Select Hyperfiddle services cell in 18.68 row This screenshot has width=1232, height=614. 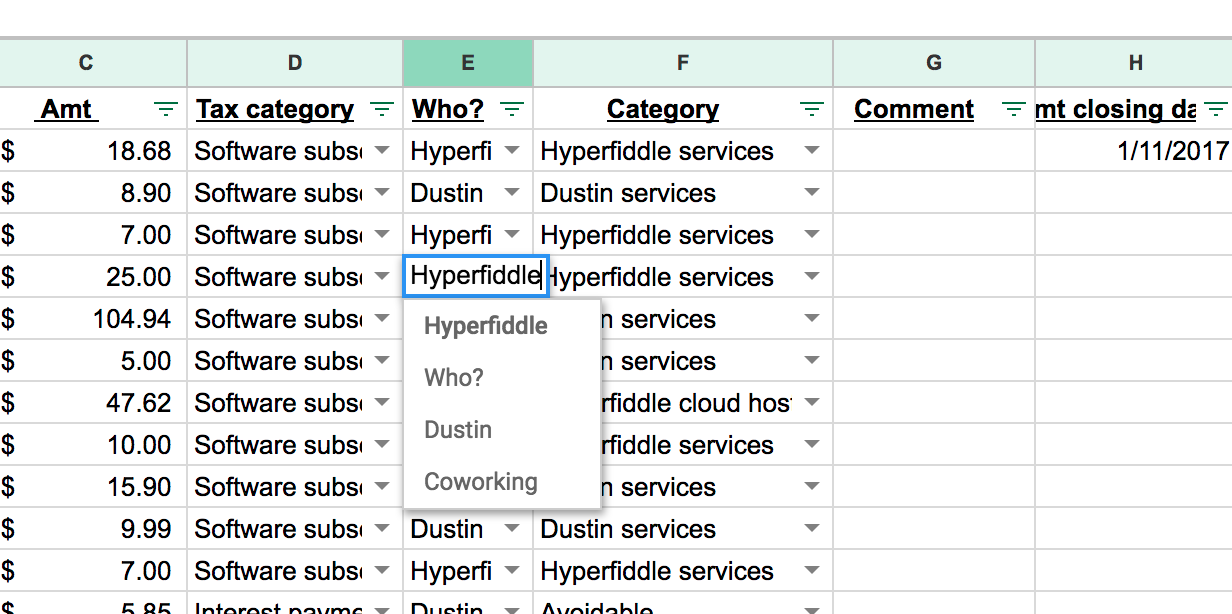(683, 151)
